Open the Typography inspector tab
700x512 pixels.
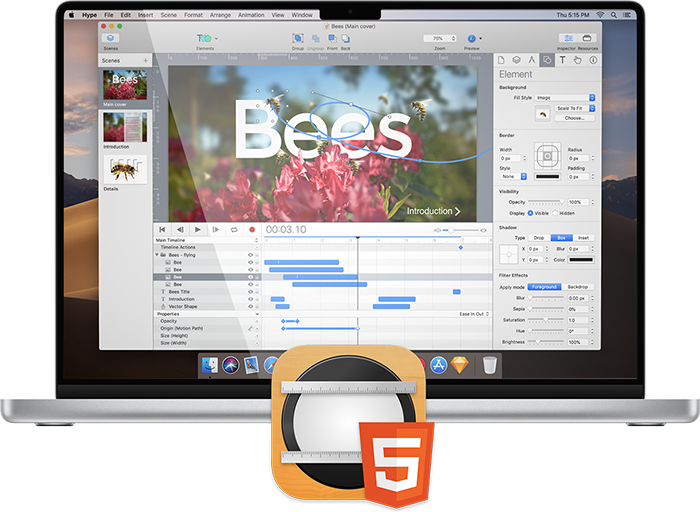562,60
